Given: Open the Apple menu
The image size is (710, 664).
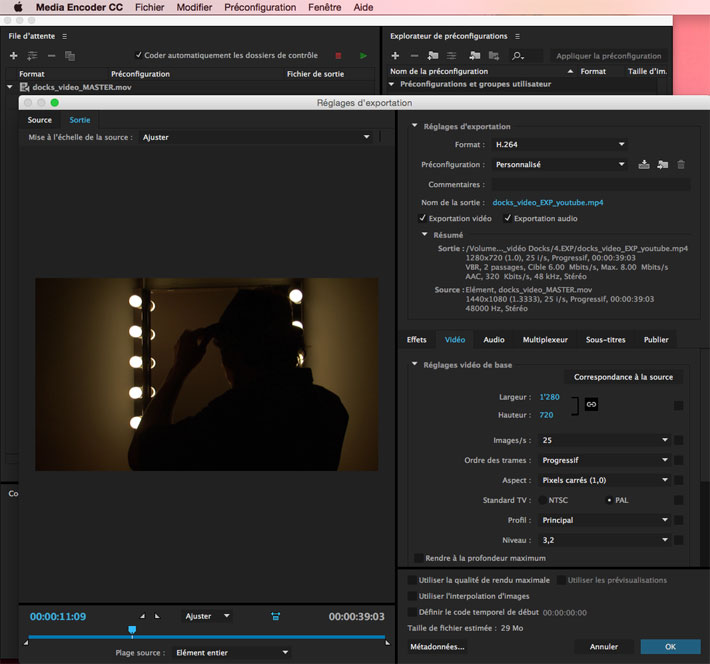Looking at the screenshot, I should (18, 7).
